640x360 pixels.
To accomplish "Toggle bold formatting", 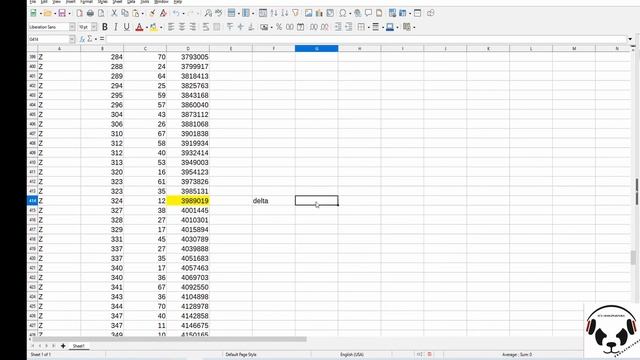I will click(x=105, y=27).
